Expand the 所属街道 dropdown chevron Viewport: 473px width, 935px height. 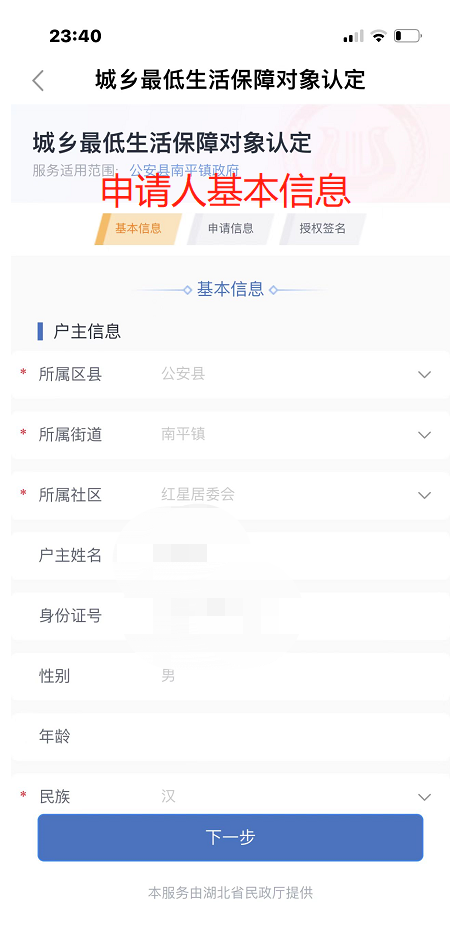click(x=424, y=435)
